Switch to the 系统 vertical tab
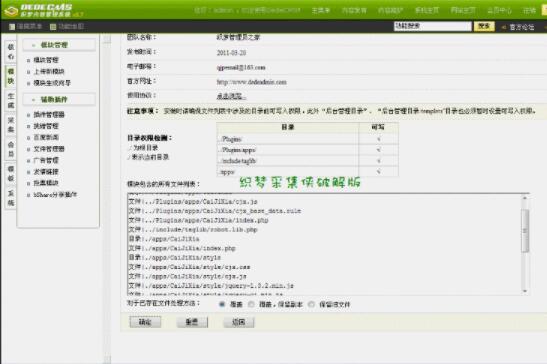 click(x=11, y=198)
